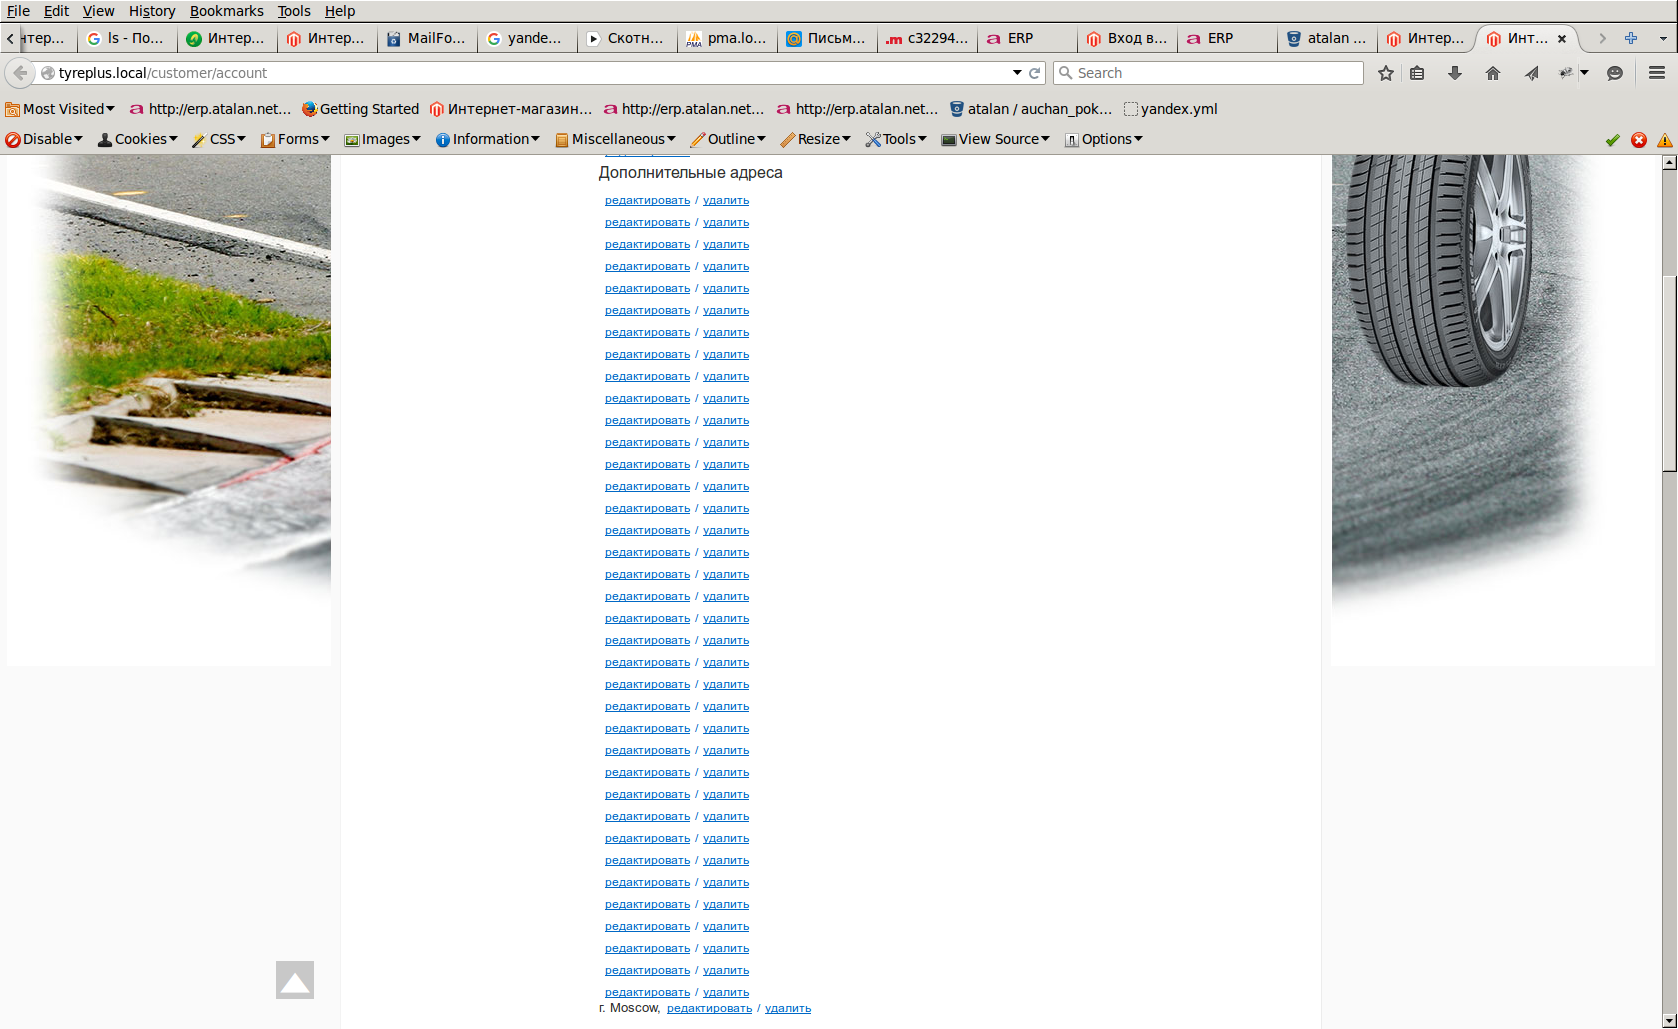Open a new tab with plus icon
Viewport: 1678px width, 1029px height.
pos(1631,38)
